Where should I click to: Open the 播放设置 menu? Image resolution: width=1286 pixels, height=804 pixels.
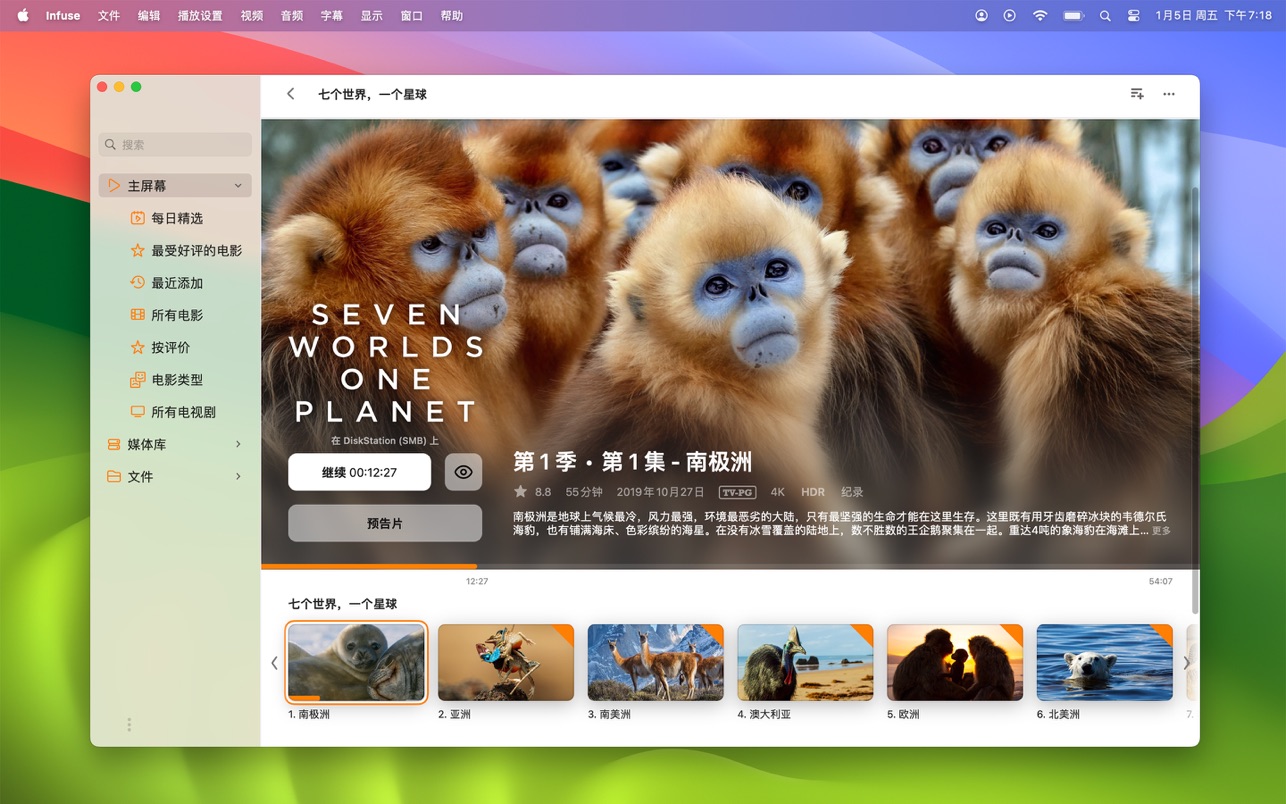pos(200,16)
